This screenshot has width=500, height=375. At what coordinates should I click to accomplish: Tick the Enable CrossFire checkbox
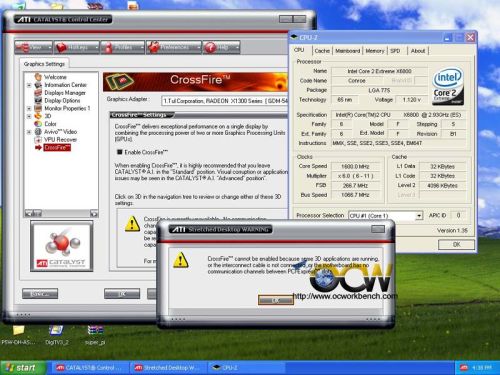(120, 152)
